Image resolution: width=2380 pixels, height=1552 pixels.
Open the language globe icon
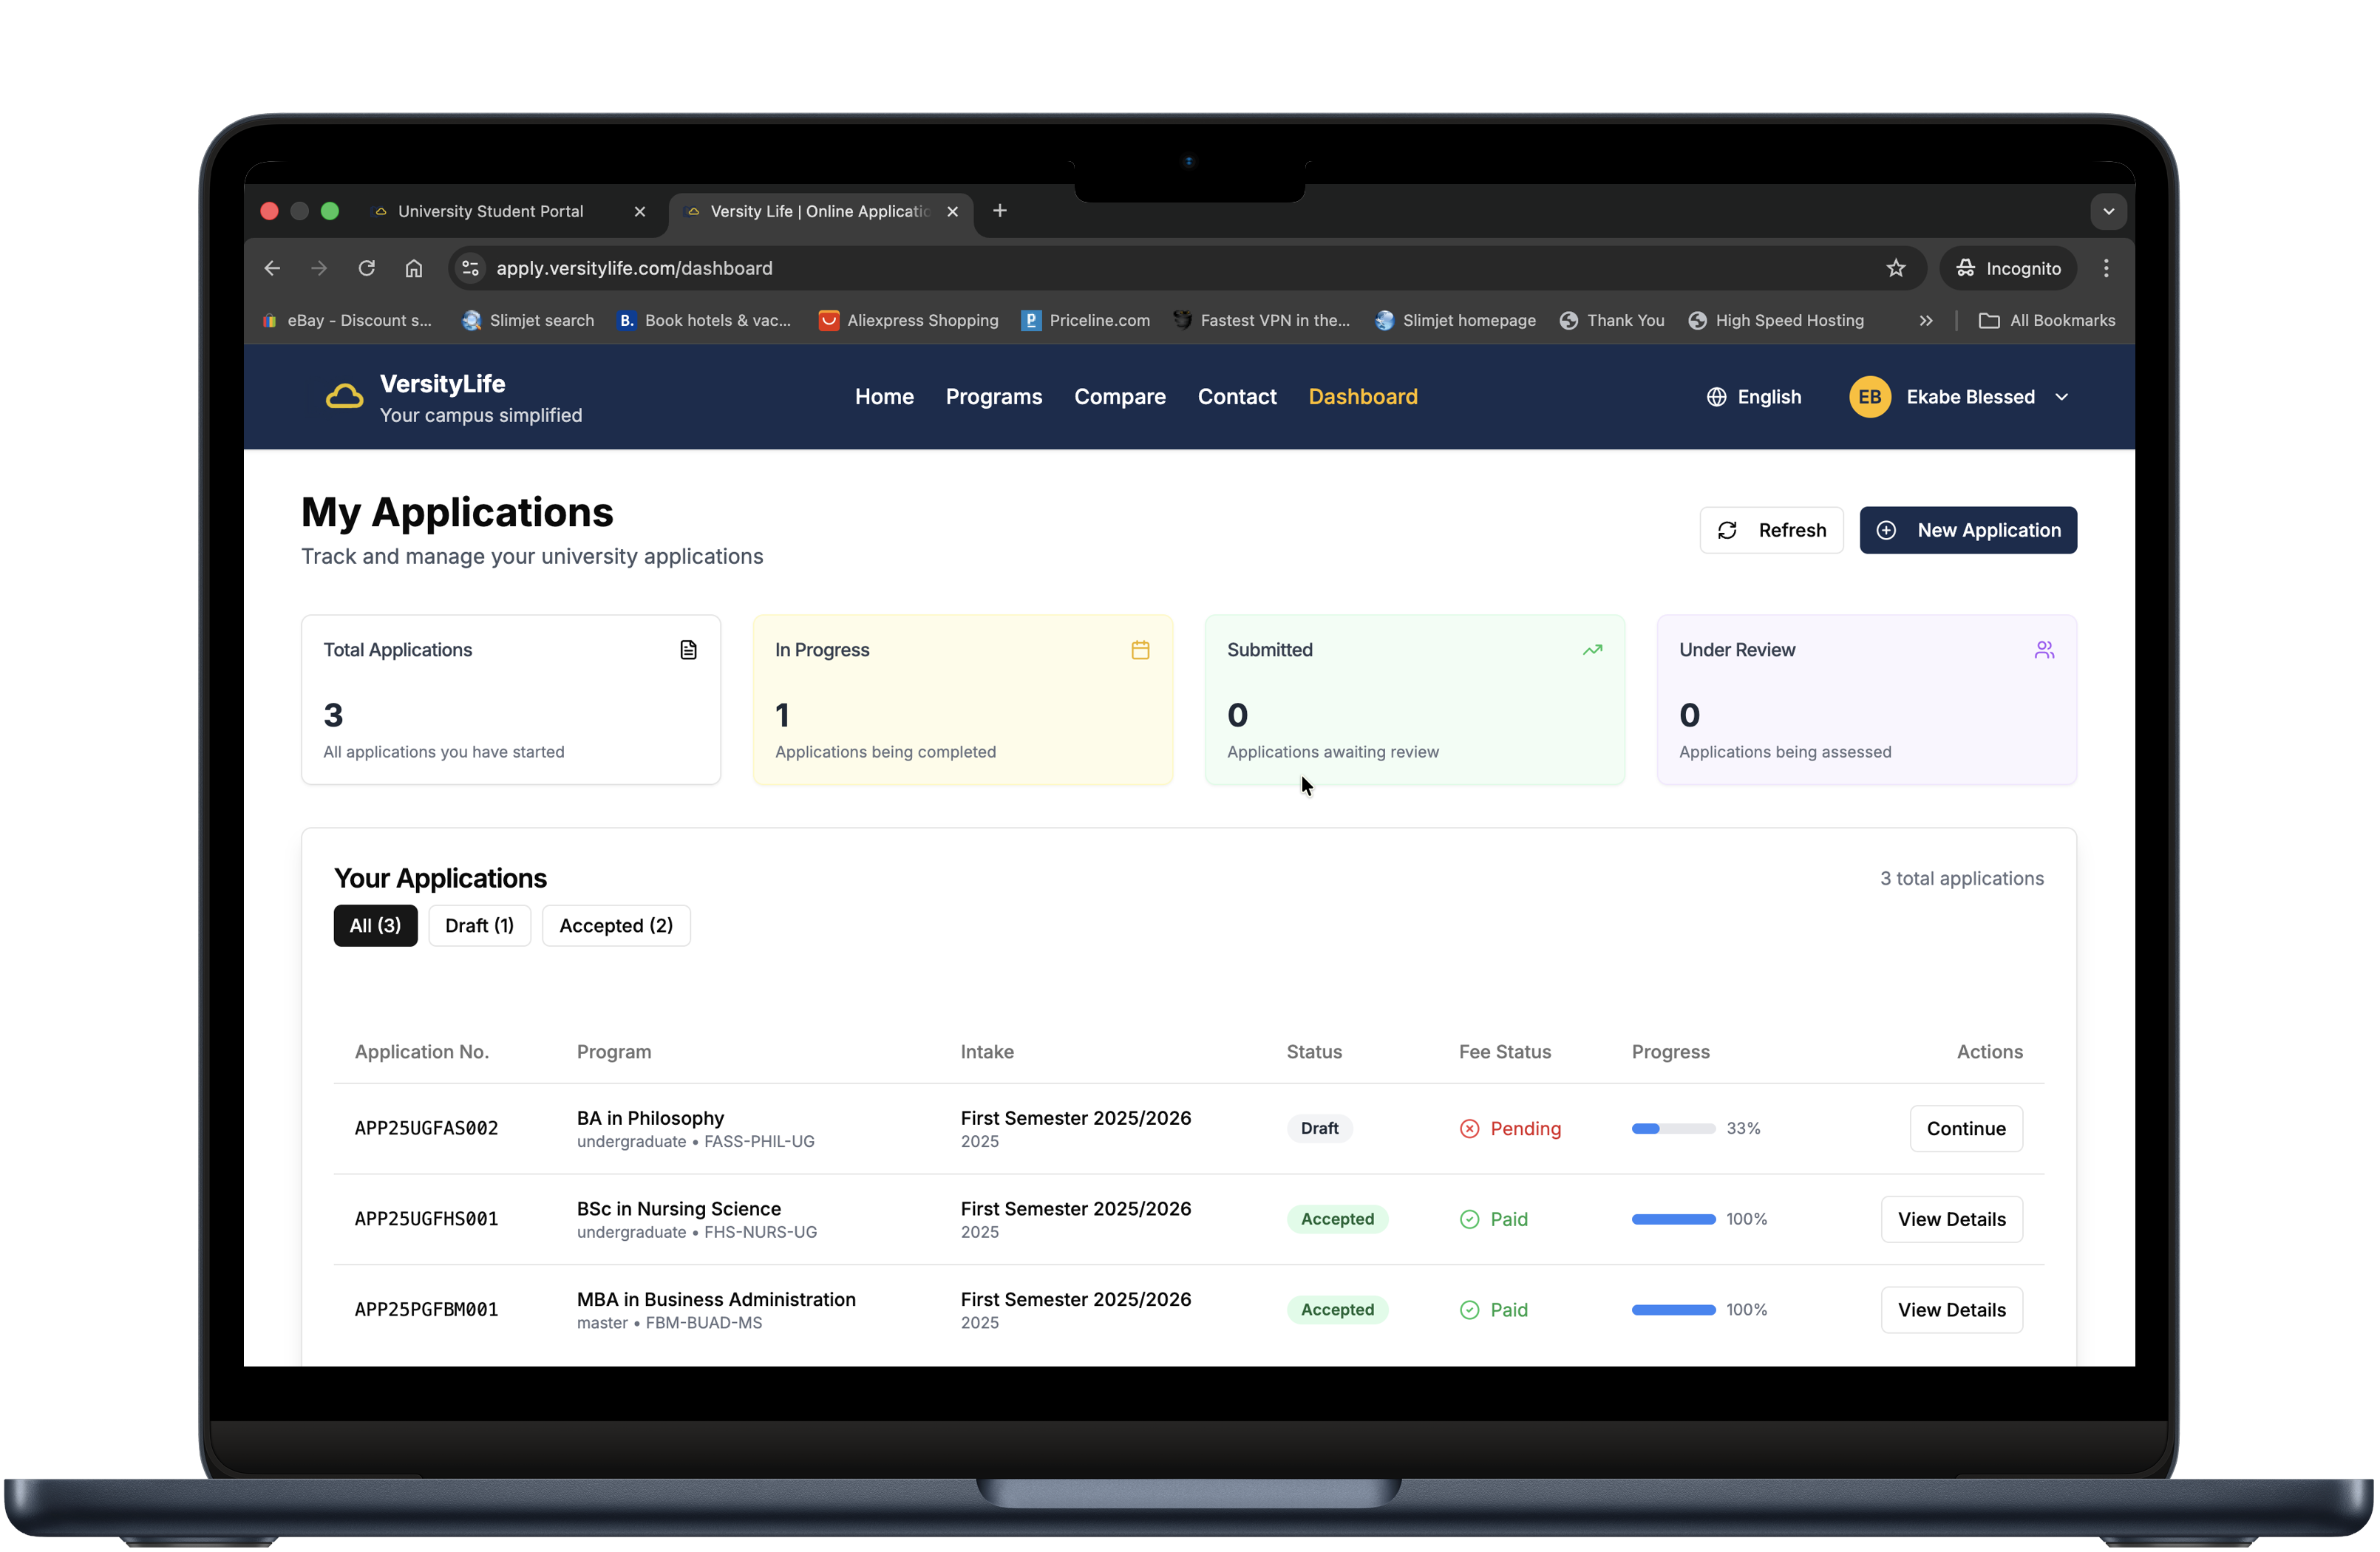[1716, 397]
